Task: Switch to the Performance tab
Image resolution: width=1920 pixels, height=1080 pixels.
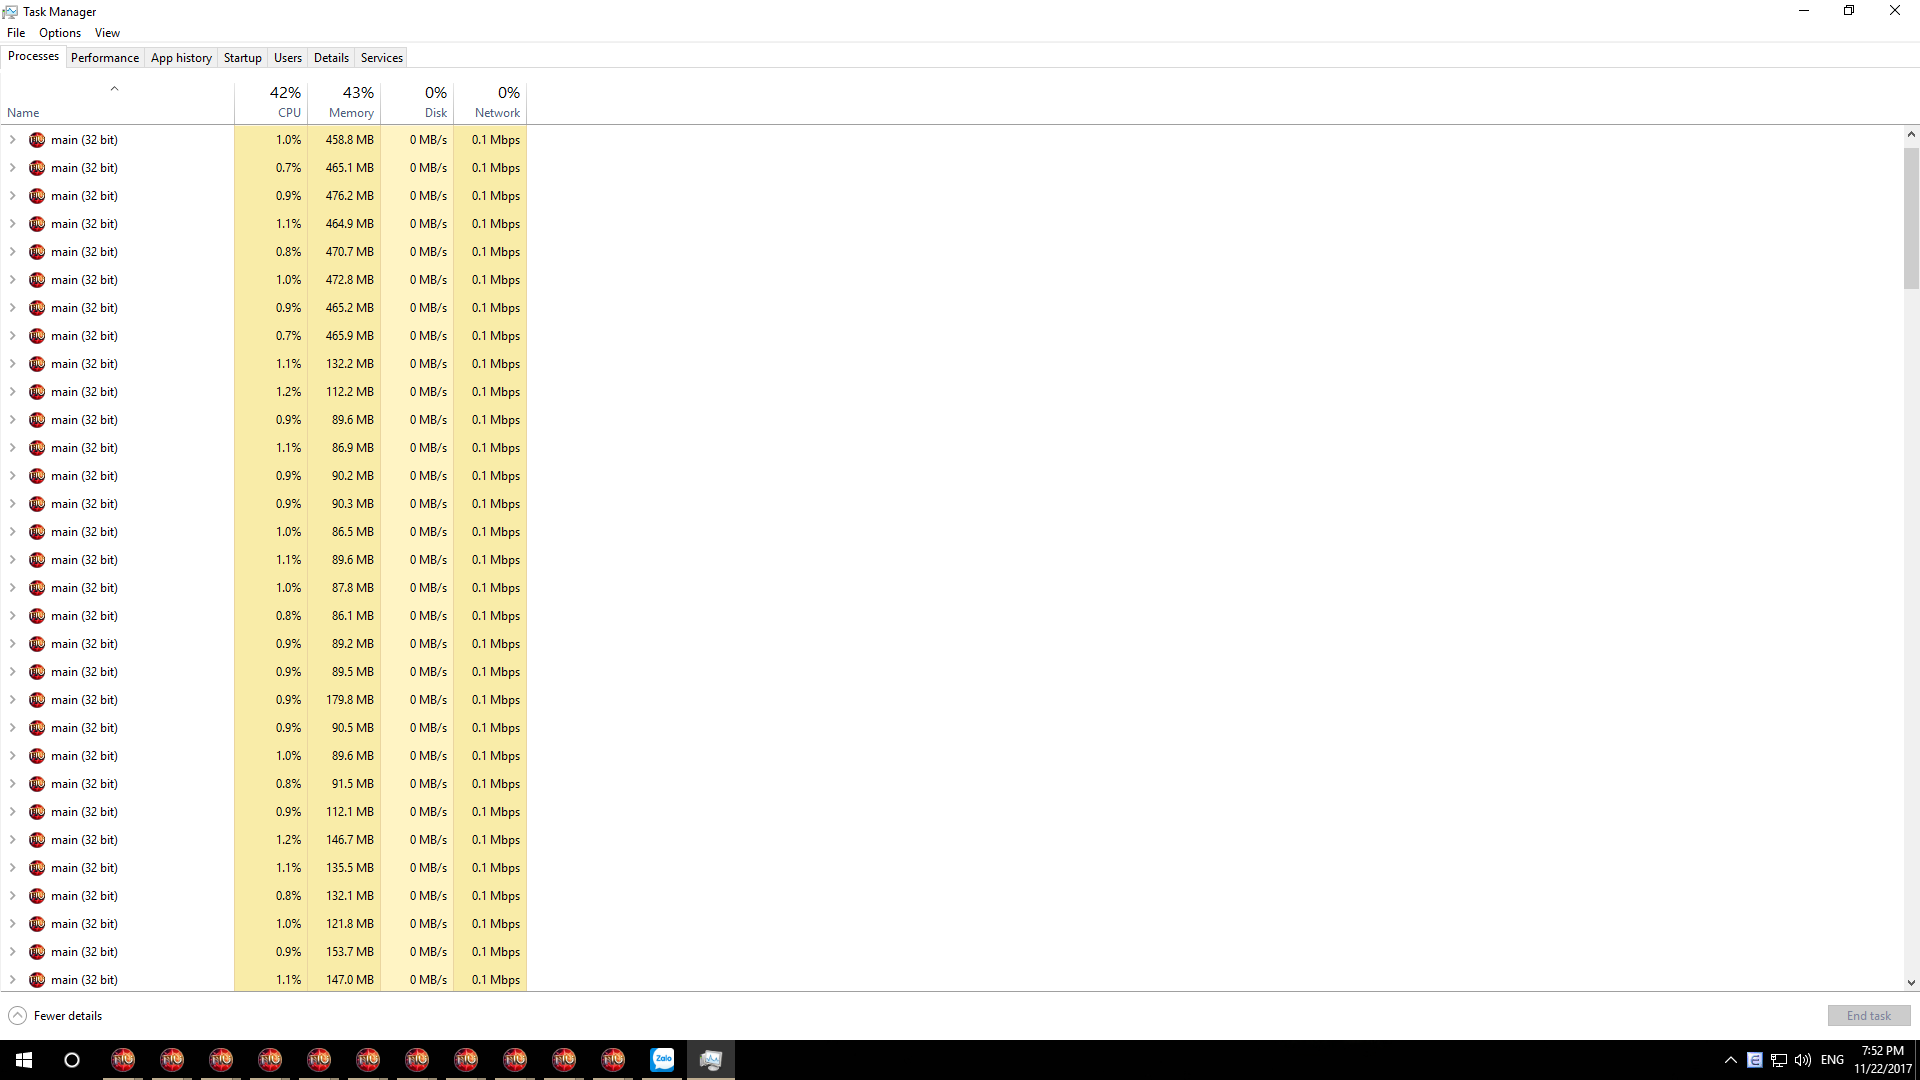Action: pyautogui.click(x=105, y=58)
